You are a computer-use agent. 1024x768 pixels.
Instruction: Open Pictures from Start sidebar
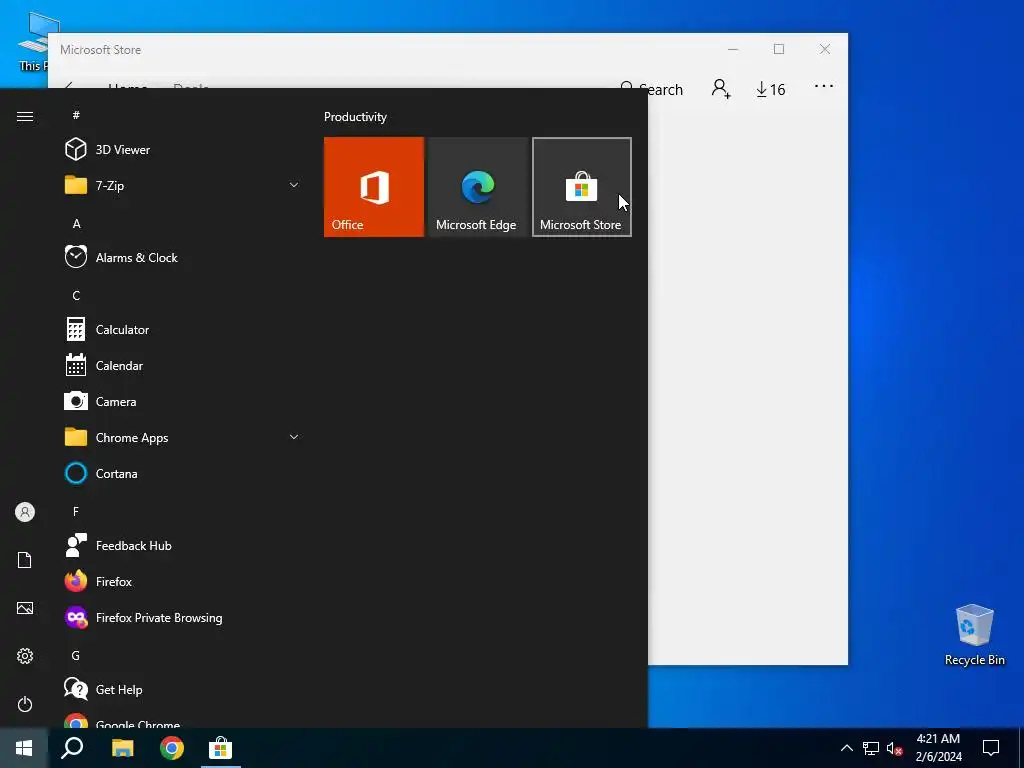pyautogui.click(x=25, y=608)
